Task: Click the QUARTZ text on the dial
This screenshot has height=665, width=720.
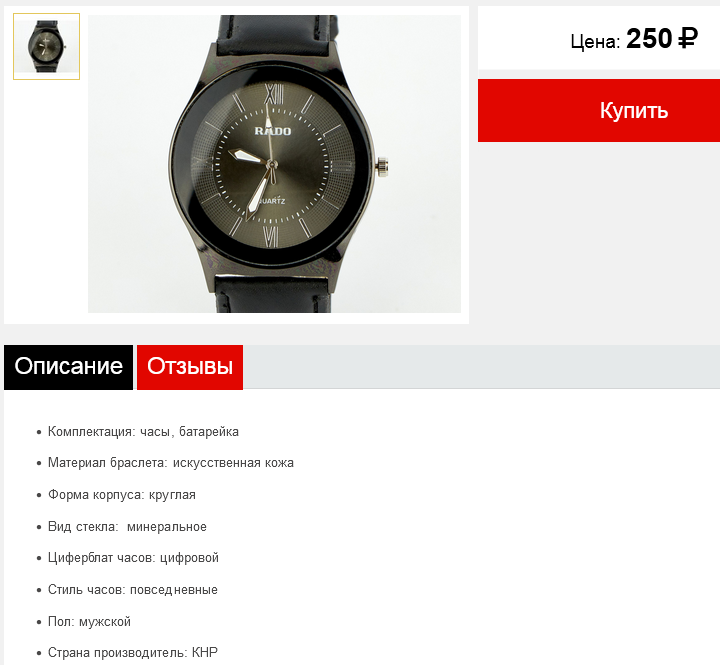Action: click(x=271, y=201)
